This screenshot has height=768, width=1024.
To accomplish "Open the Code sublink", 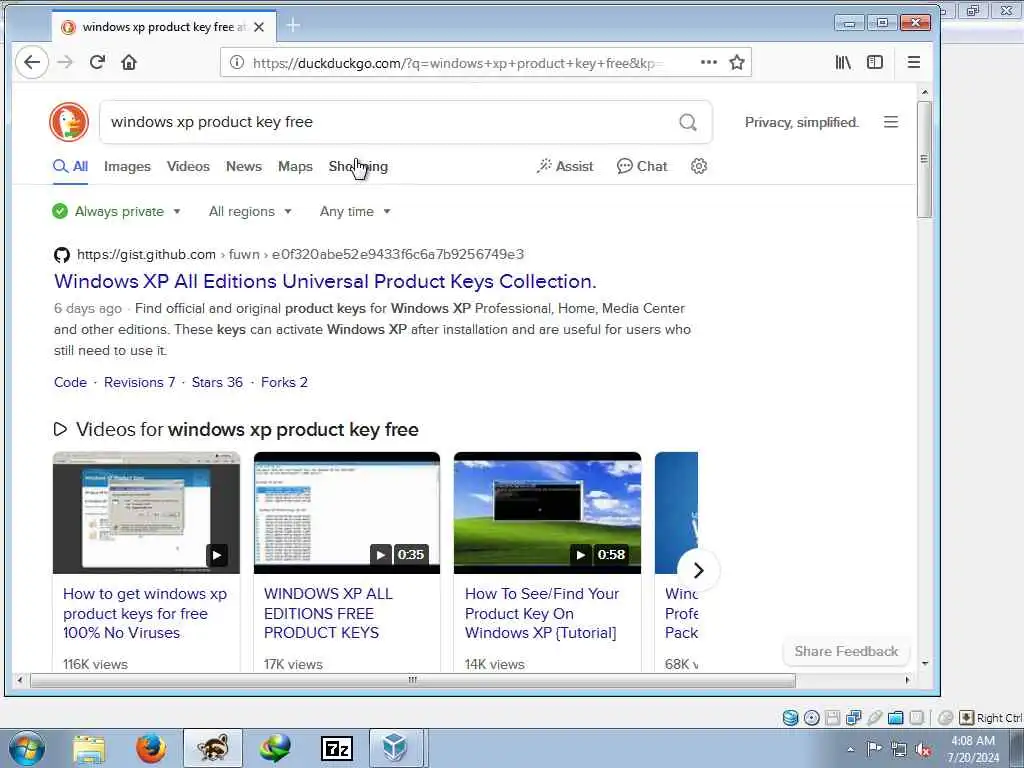I will point(71,382).
